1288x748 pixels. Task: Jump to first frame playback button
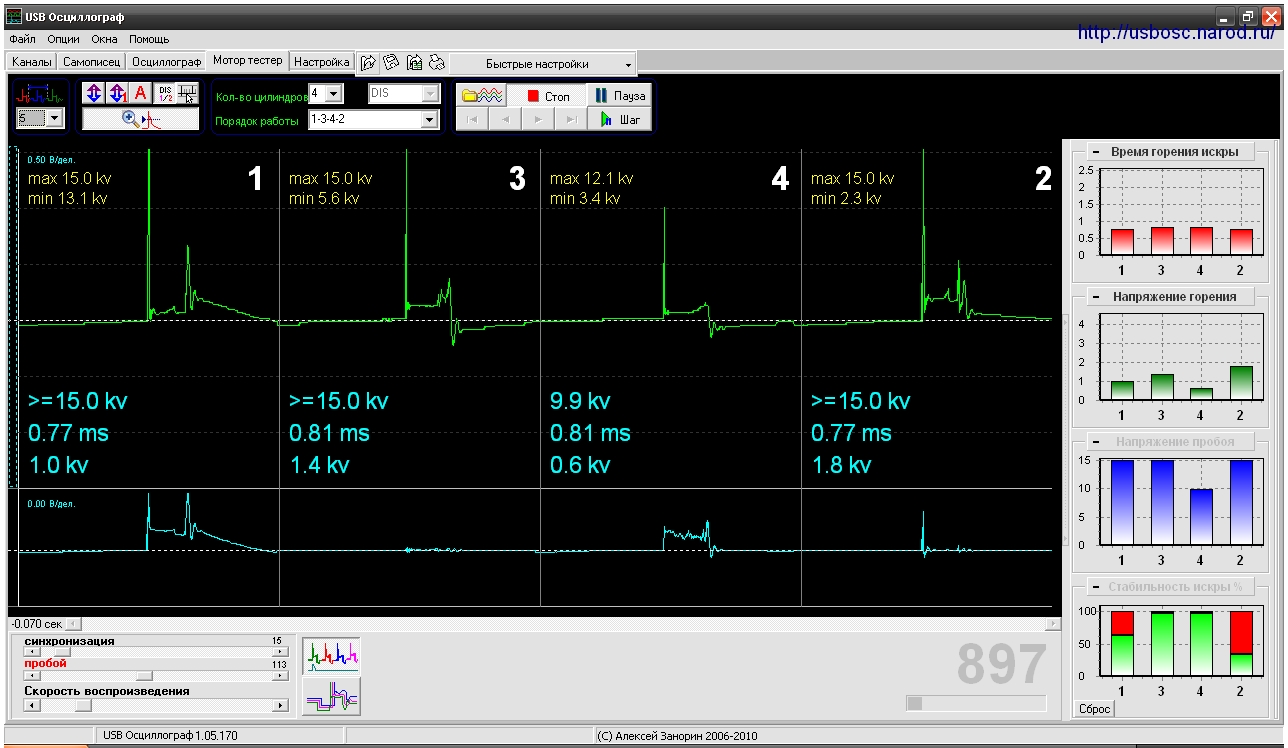[x=472, y=119]
